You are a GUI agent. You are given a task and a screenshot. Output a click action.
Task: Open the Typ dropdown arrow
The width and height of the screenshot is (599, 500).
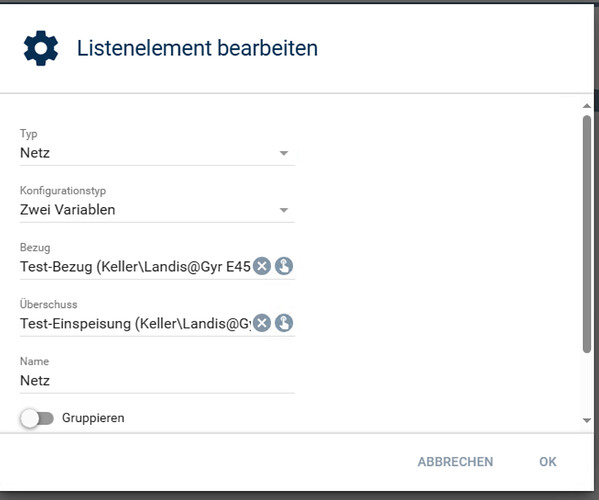(x=283, y=153)
